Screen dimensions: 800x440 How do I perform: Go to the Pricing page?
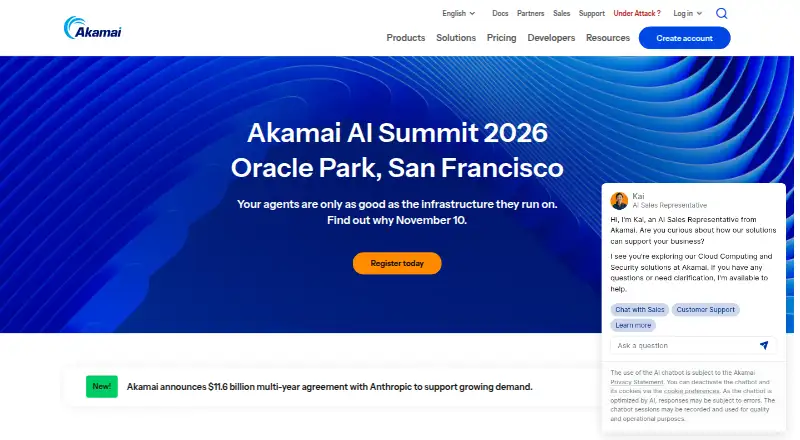pyautogui.click(x=501, y=38)
